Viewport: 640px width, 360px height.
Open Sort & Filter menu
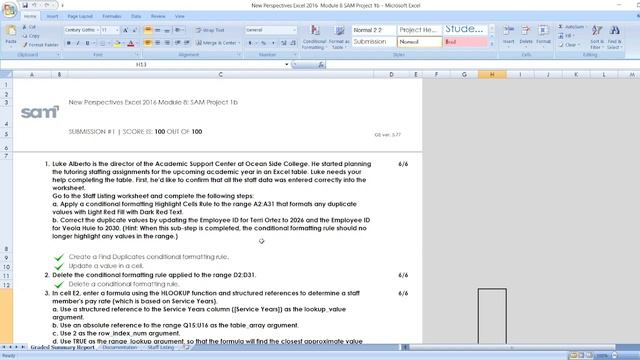(597, 37)
